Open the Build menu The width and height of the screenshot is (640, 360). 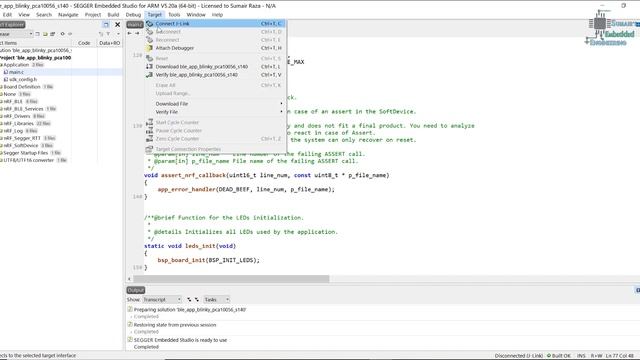113,15
